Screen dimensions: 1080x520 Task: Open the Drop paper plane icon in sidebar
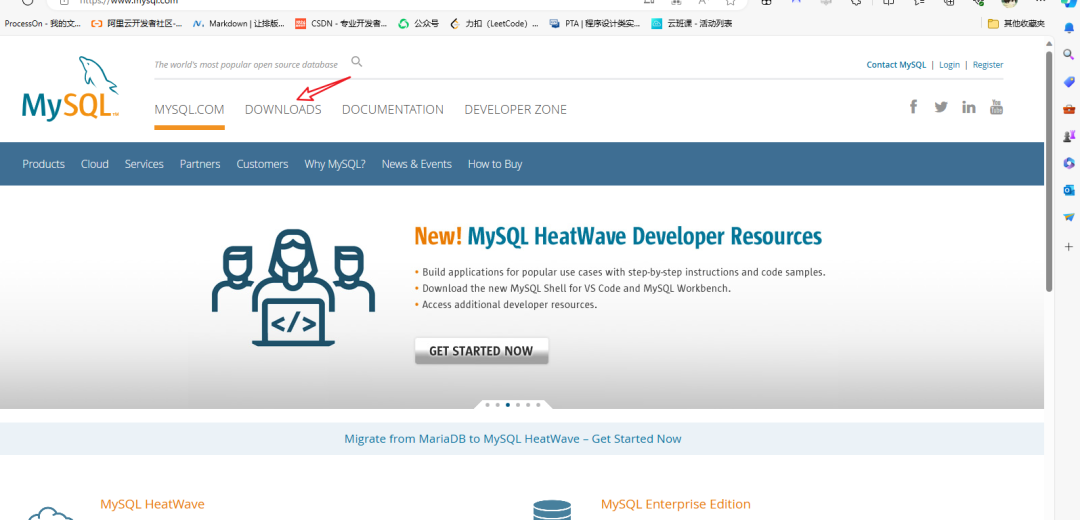tap(1069, 217)
